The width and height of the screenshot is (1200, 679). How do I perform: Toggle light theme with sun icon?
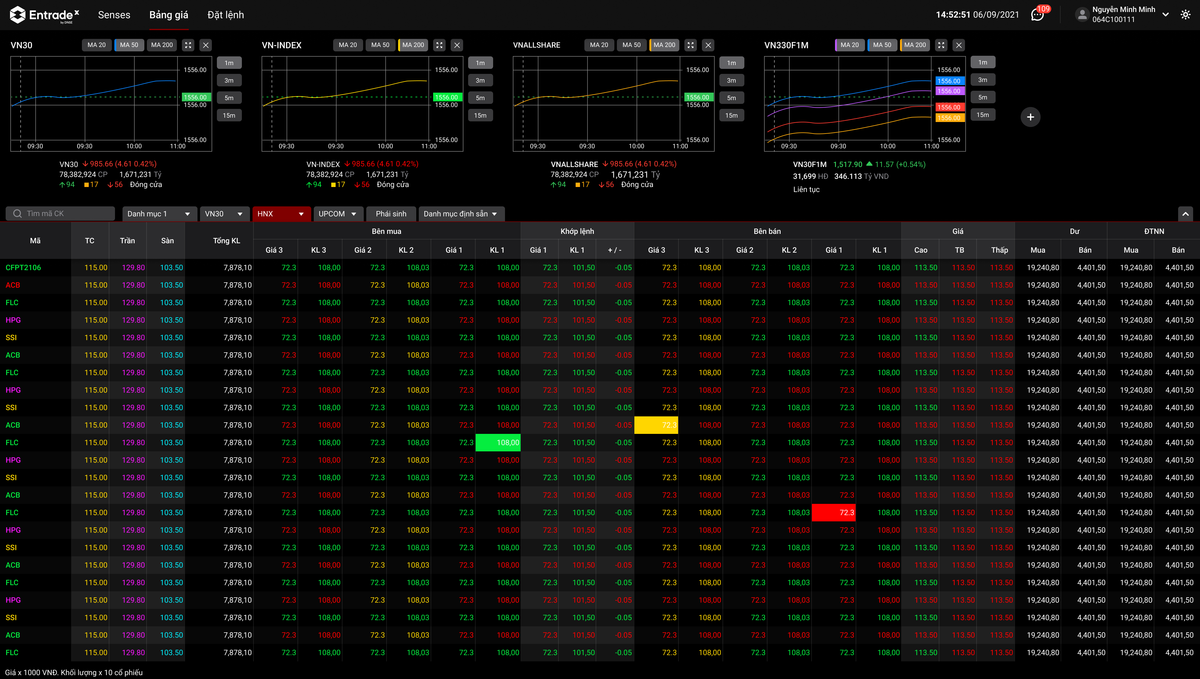point(1186,15)
